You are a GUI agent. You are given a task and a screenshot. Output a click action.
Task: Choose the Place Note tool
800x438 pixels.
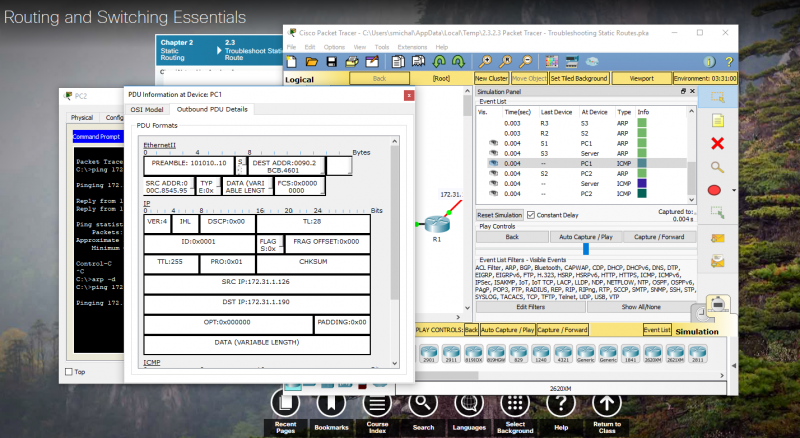[718, 120]
